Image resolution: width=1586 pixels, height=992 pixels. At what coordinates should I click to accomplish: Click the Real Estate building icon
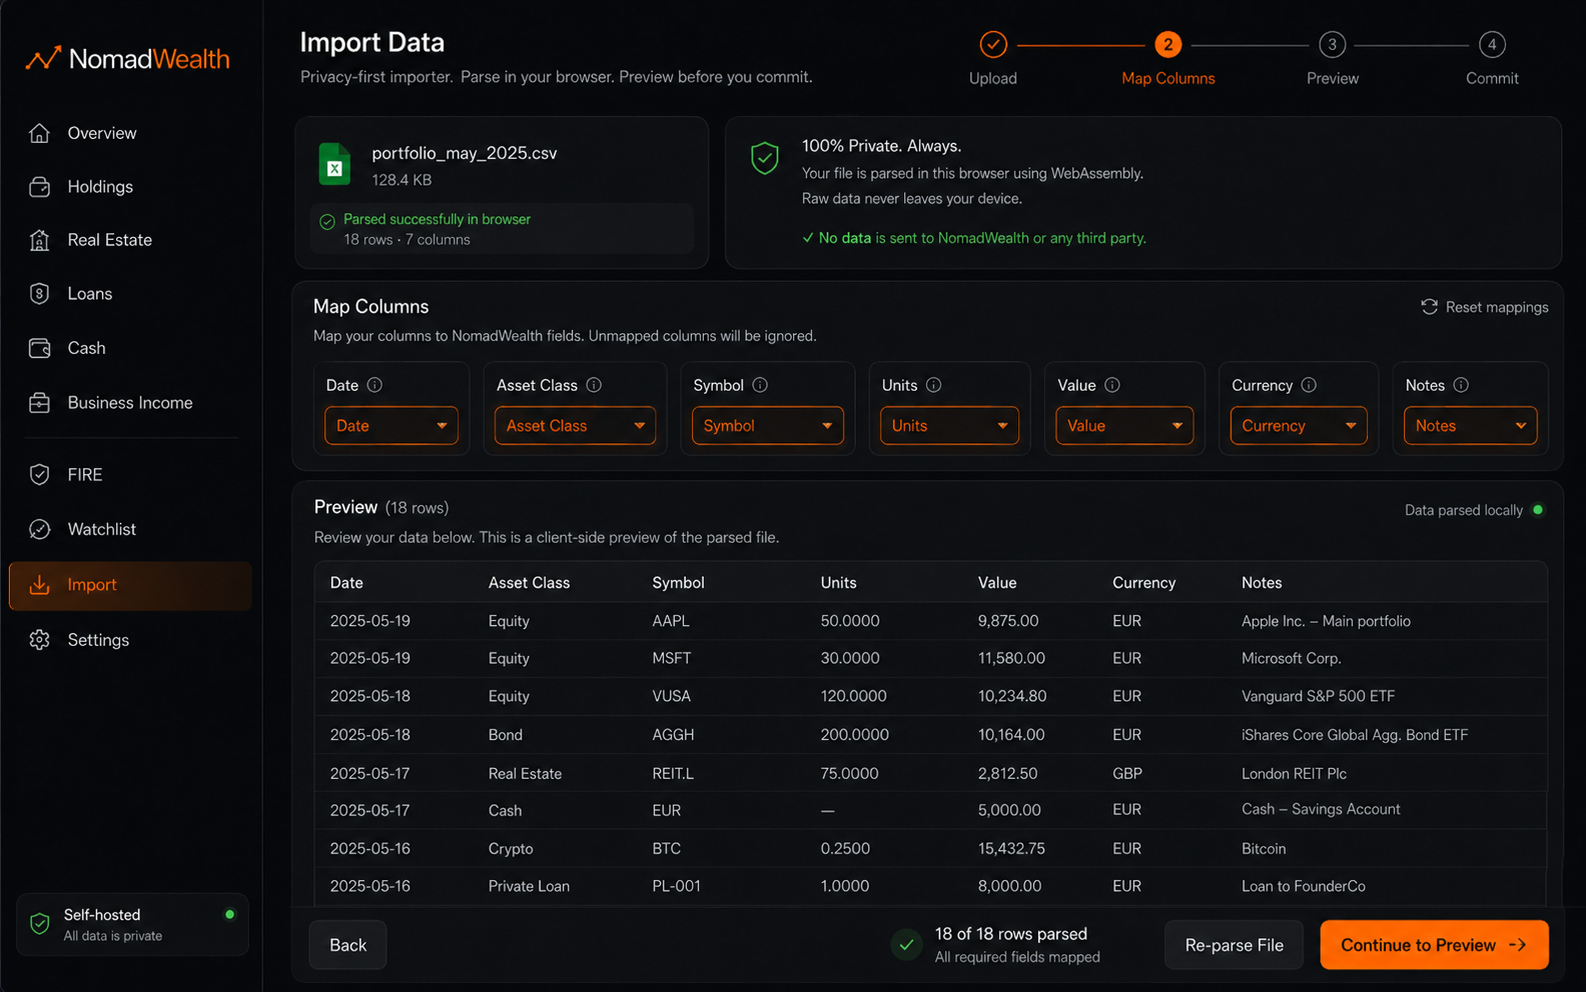(x=39, y=240)
